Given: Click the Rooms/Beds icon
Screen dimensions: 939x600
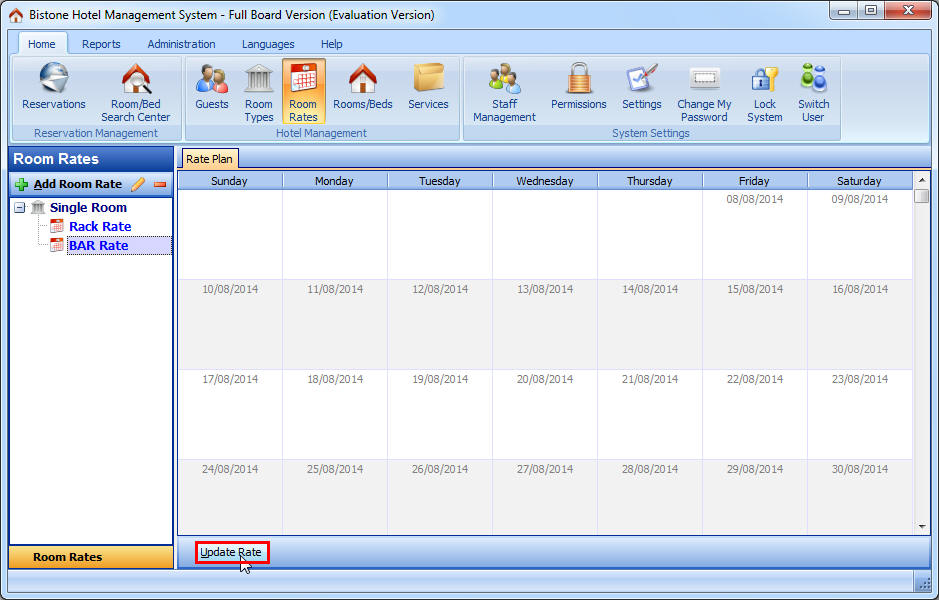Looking at the screenshot, I should pos(362,85).
